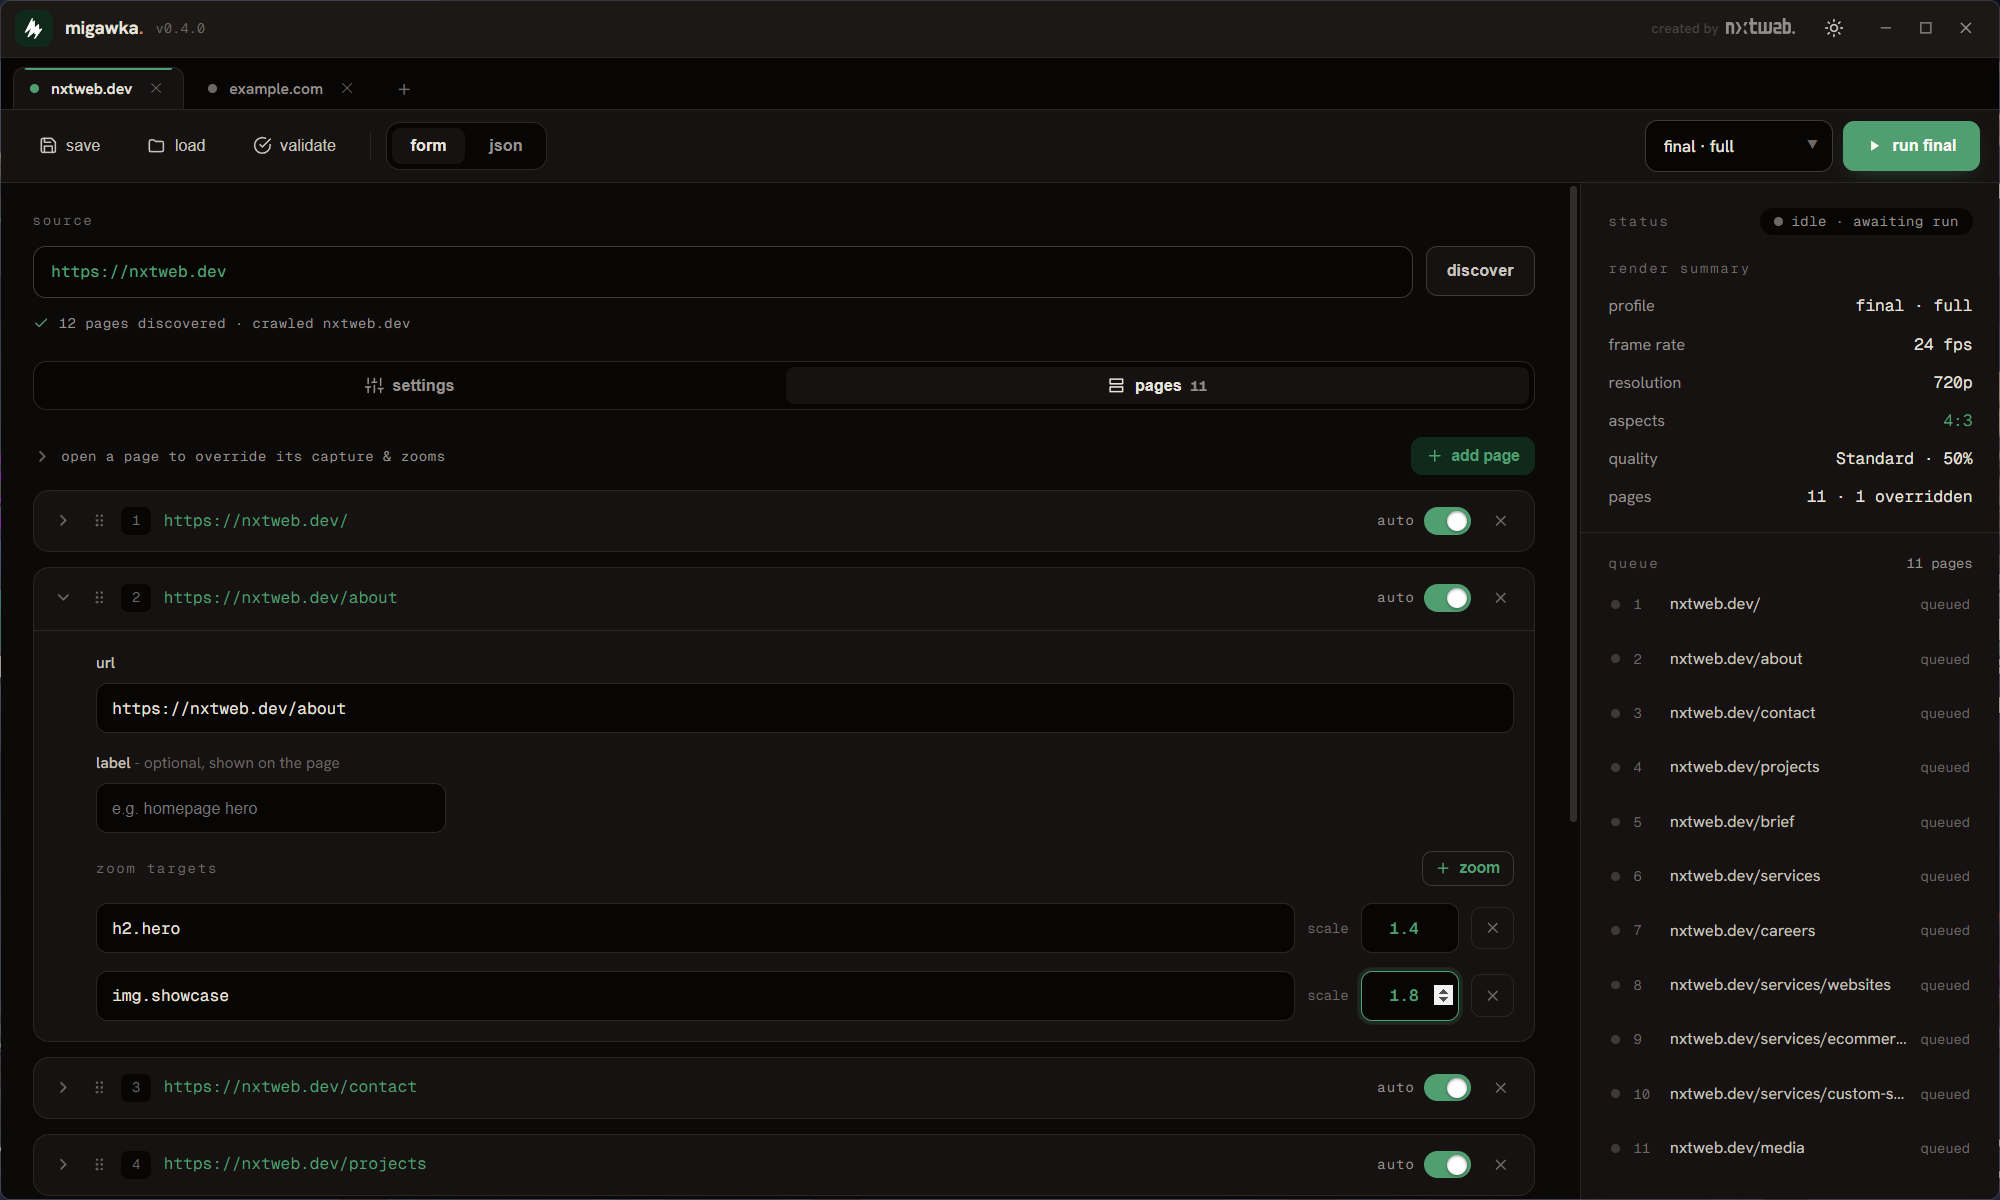Toggle auto for contact page
2000x1200 pixels.
click(x=1447, y=1088)
